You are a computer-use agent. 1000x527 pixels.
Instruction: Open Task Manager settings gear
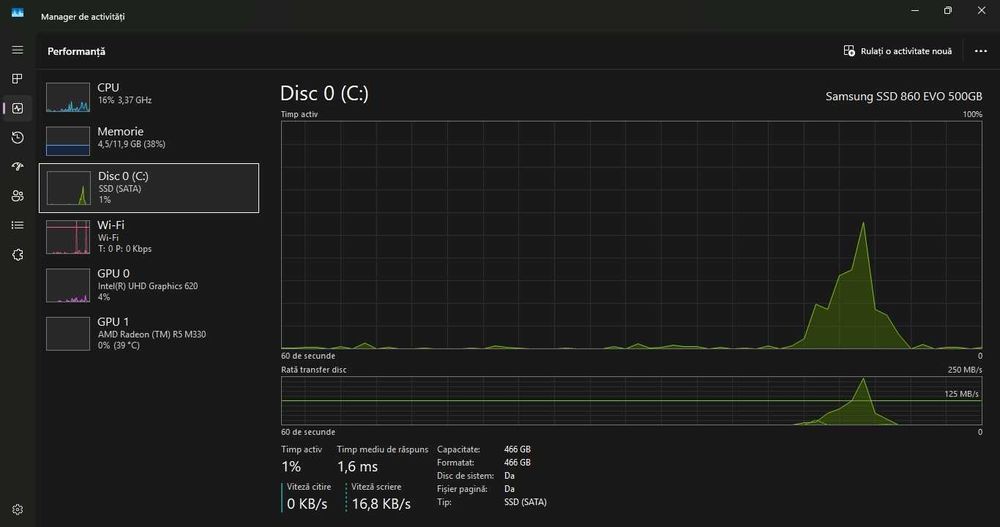(17, 509)
